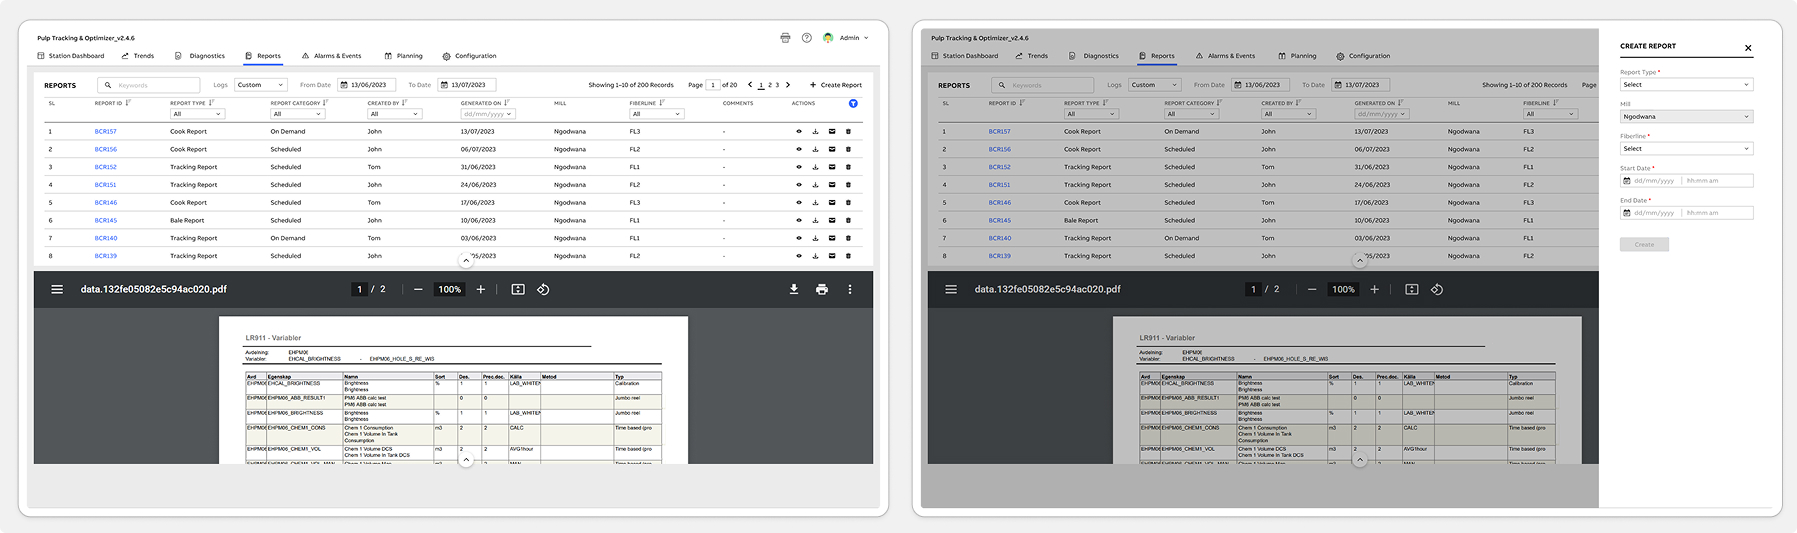1797x533 pixels.
Task: Delete the BCR156 report using the trash icon
Action: click(848, 150)
